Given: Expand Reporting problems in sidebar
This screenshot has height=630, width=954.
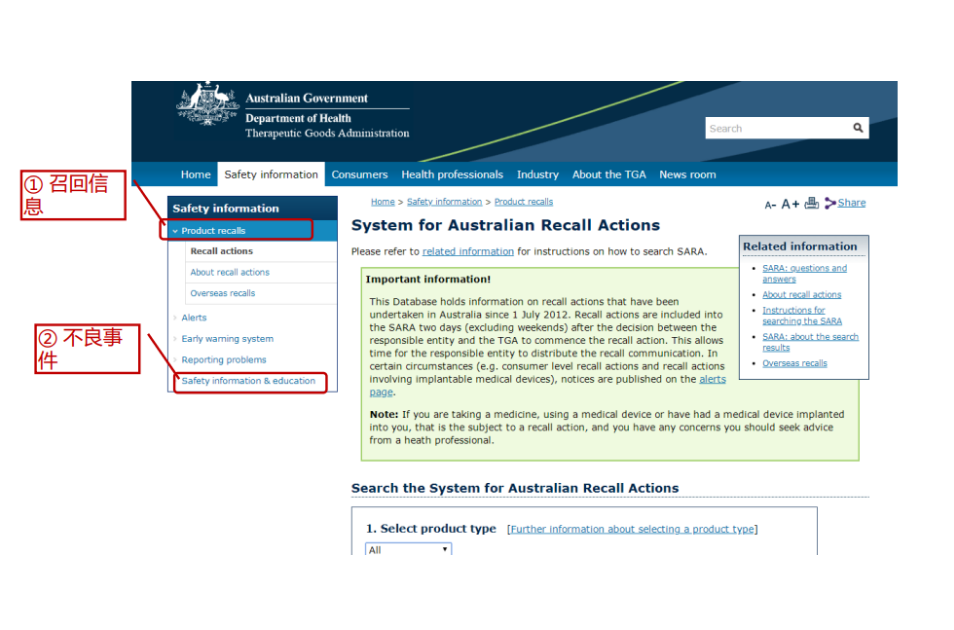Looking at the screenshot, I should (223, 360).
